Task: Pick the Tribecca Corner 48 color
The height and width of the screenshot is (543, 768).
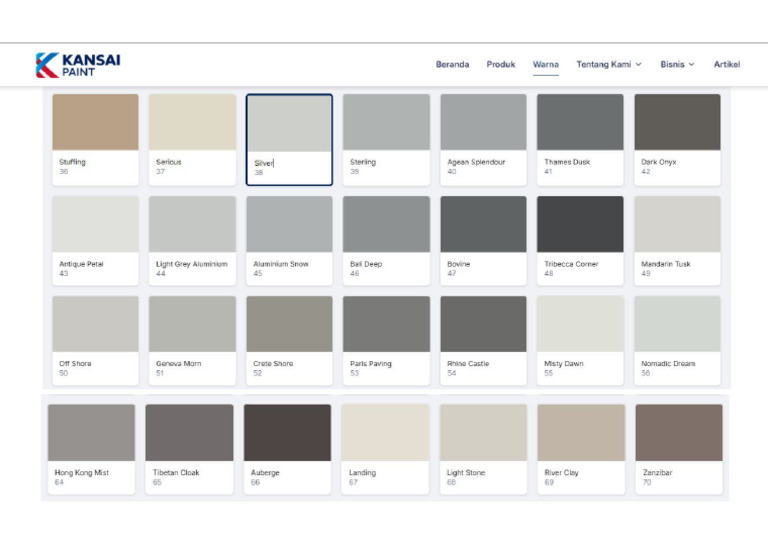Action: click(x=580, y=240)
